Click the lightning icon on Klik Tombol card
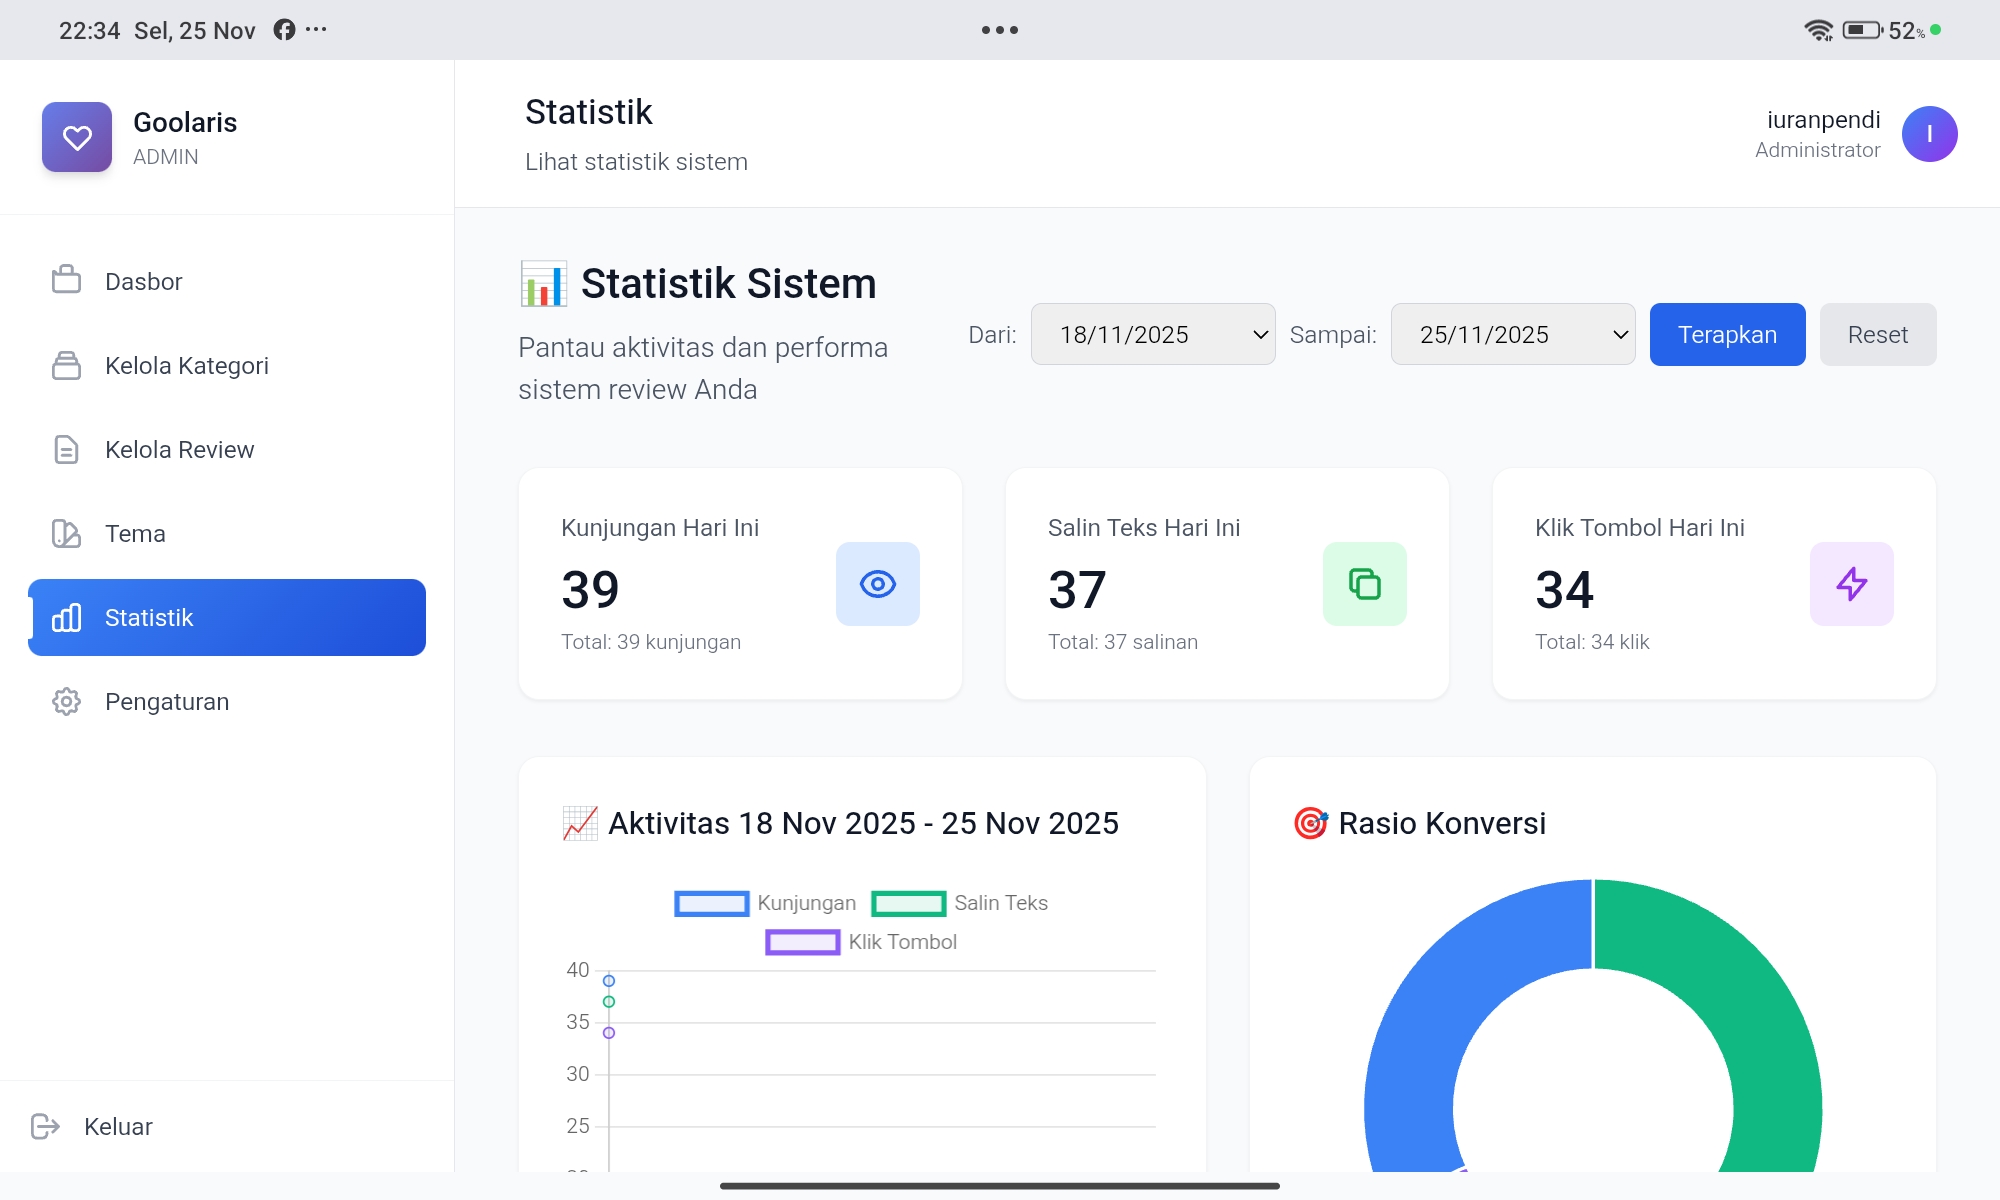This screenshot has width=2000, height=1200. tap(1851, 584)
